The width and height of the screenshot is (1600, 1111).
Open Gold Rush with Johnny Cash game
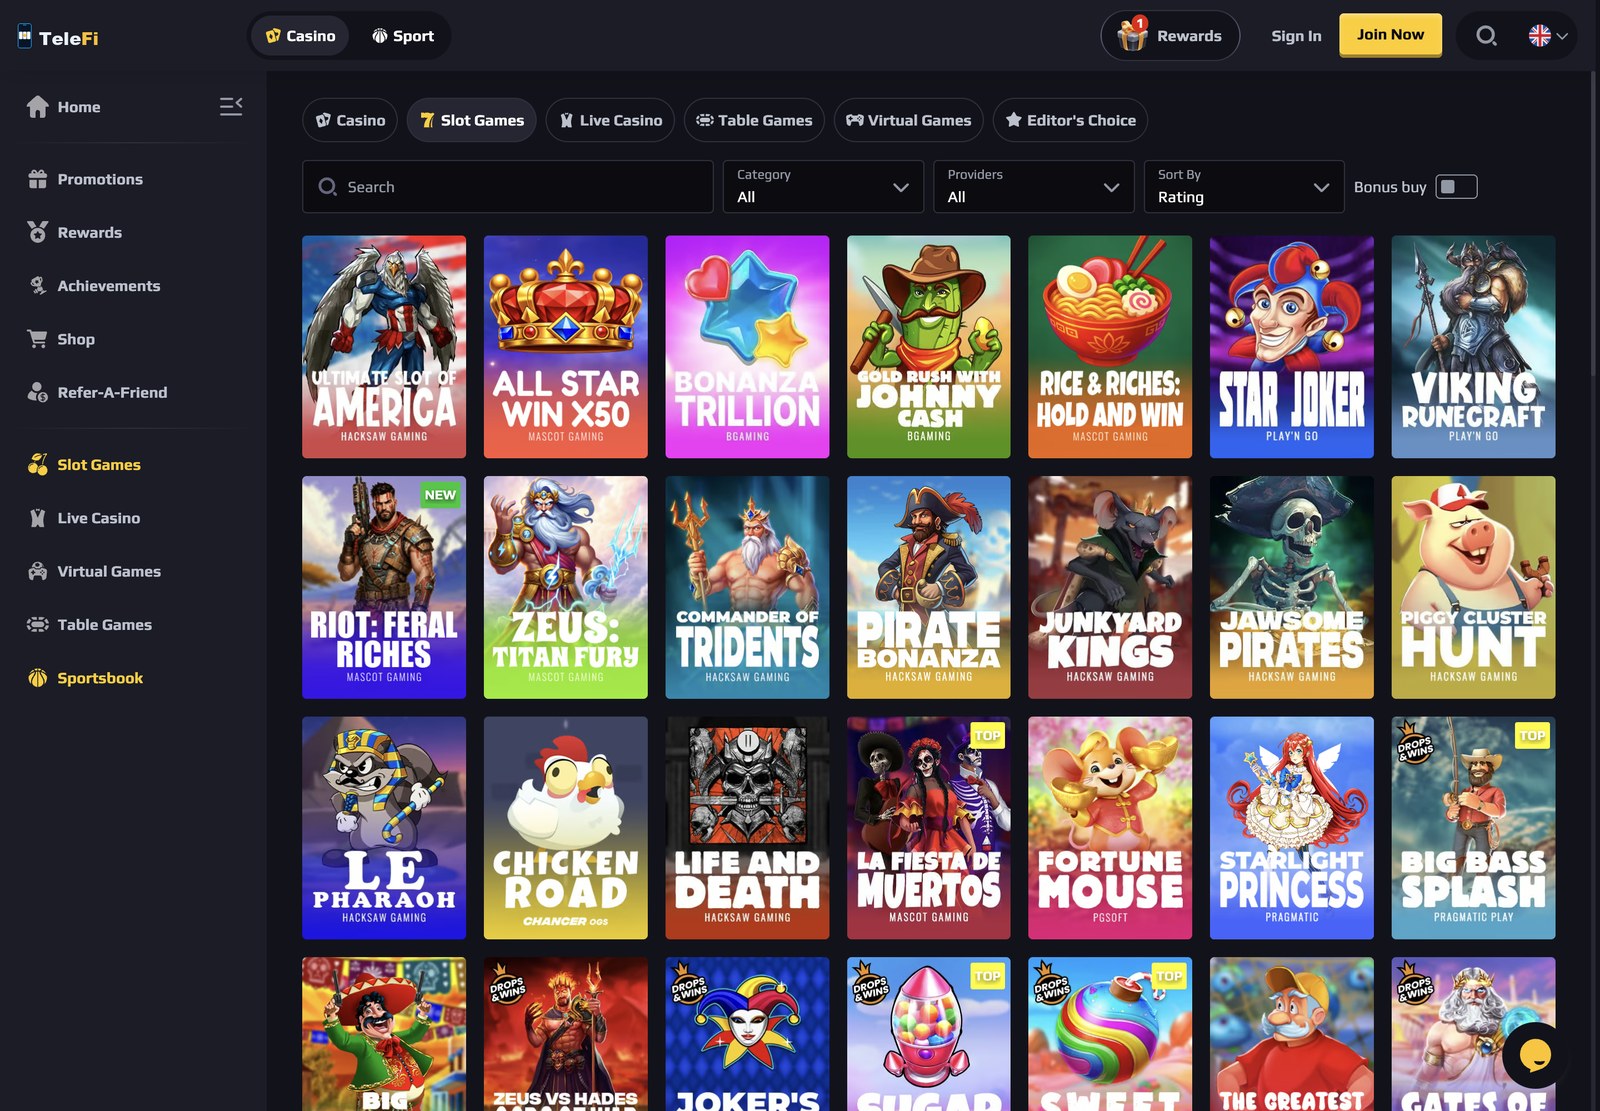(929, 347)
